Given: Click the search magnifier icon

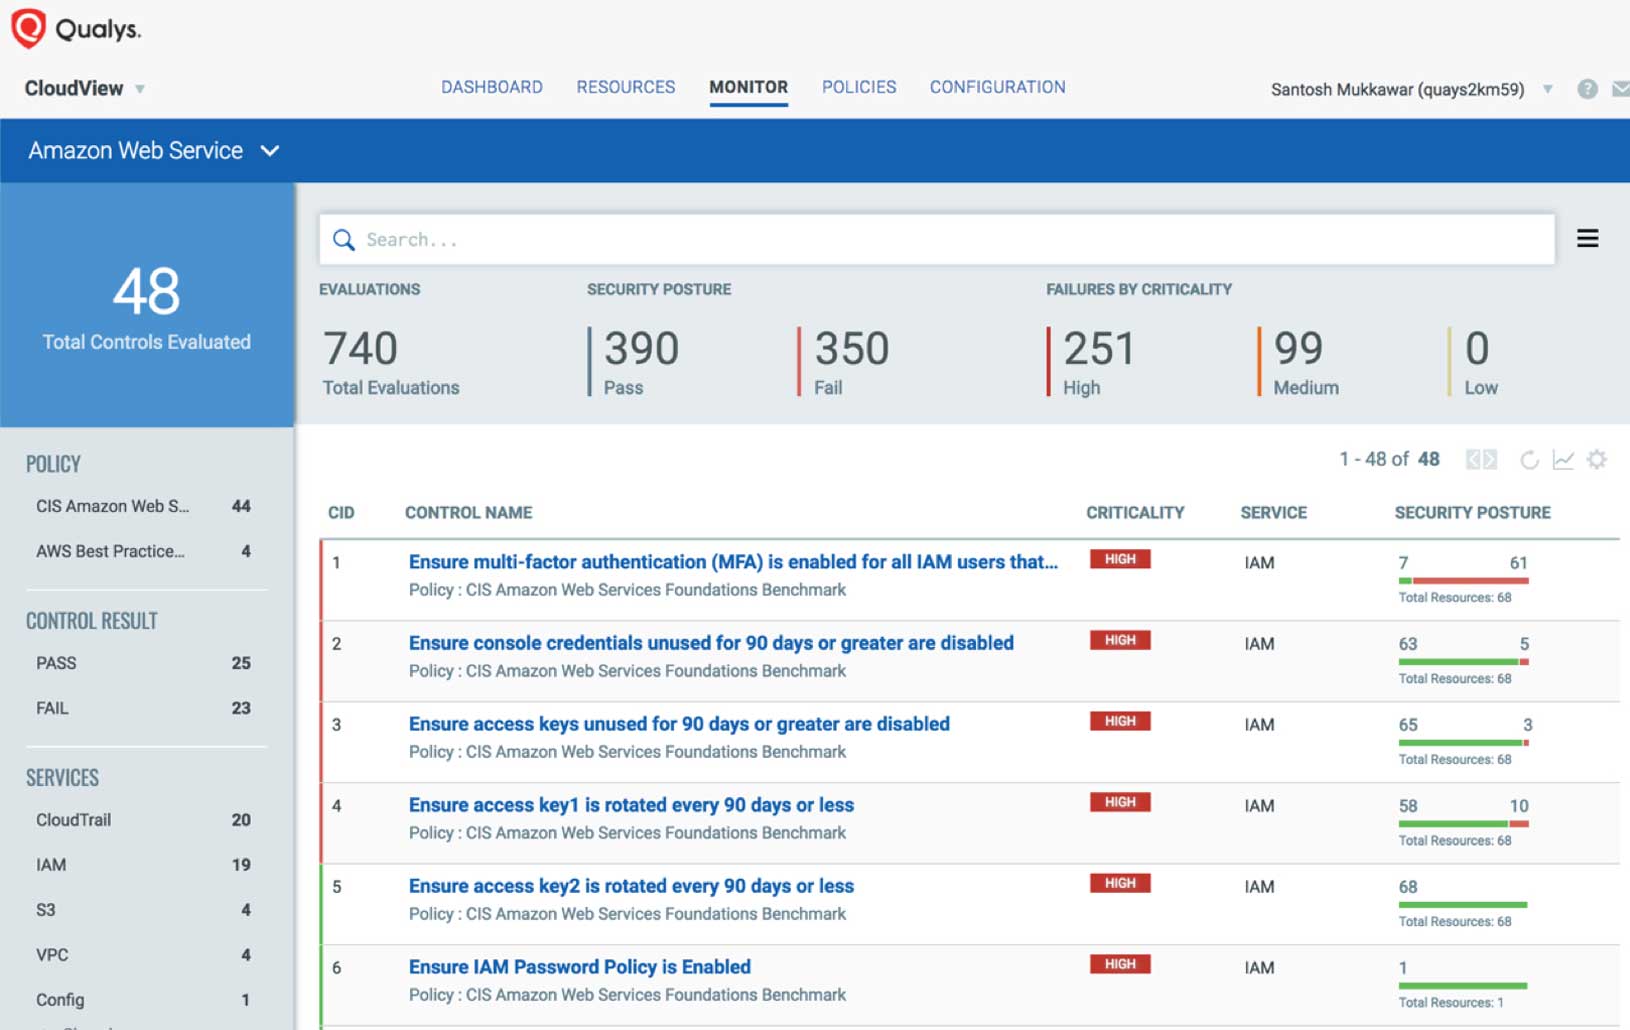Looking at the screenshot, I should point(344,239).
